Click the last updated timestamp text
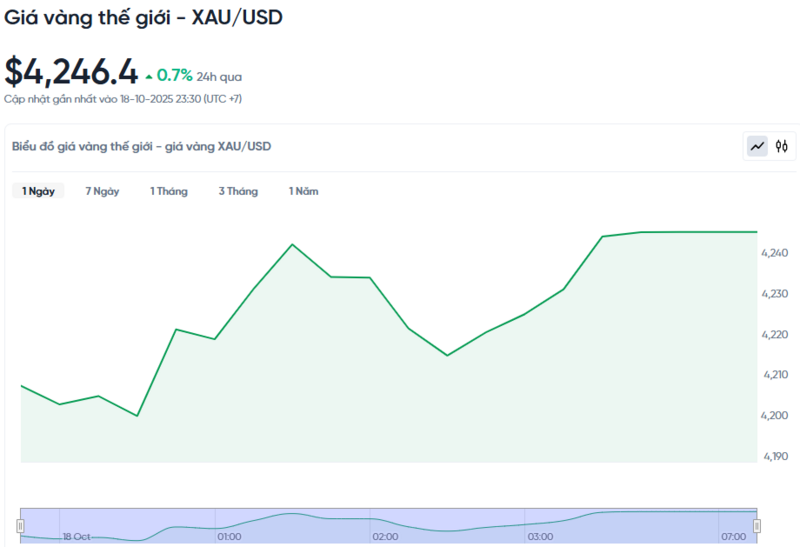Viewport: 800px width, 547px height. click(x=122, y=99)
